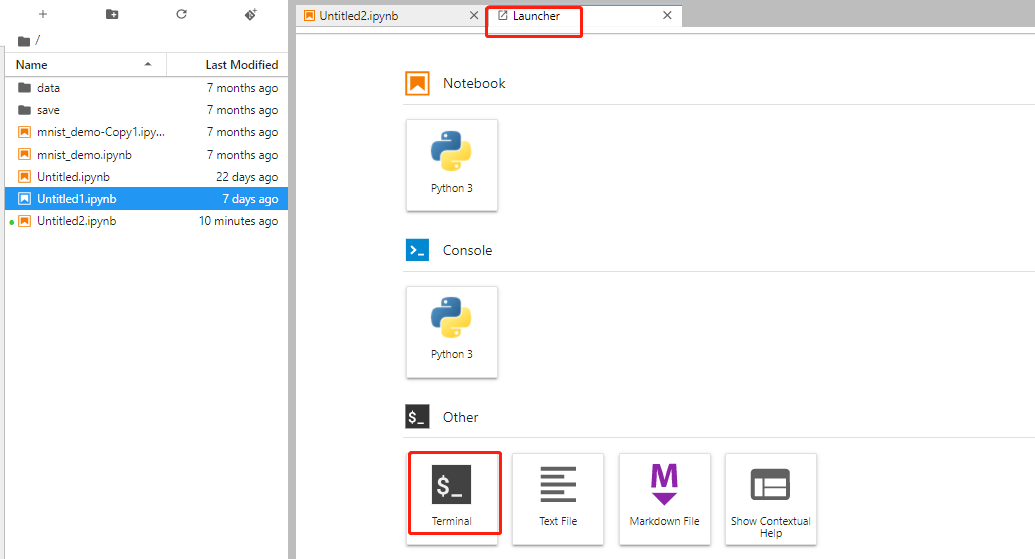This screenshot has height=559, width=1035.
Task: Close the Untitled2.ipynb tab
Action: click(x=474, y=16)
